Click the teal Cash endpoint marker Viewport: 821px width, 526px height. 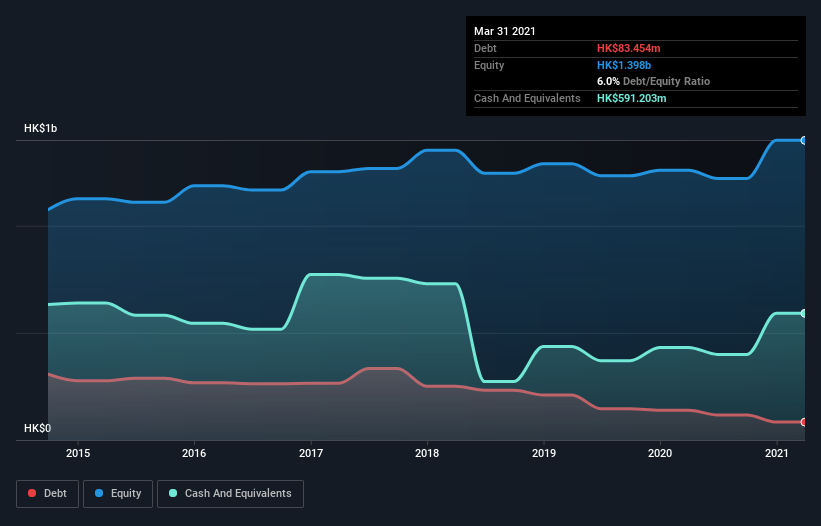click(x=804, y=314)
